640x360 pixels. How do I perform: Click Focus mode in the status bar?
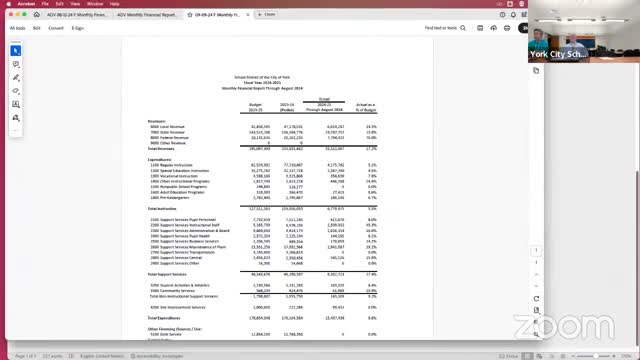[x=508, y=356]
